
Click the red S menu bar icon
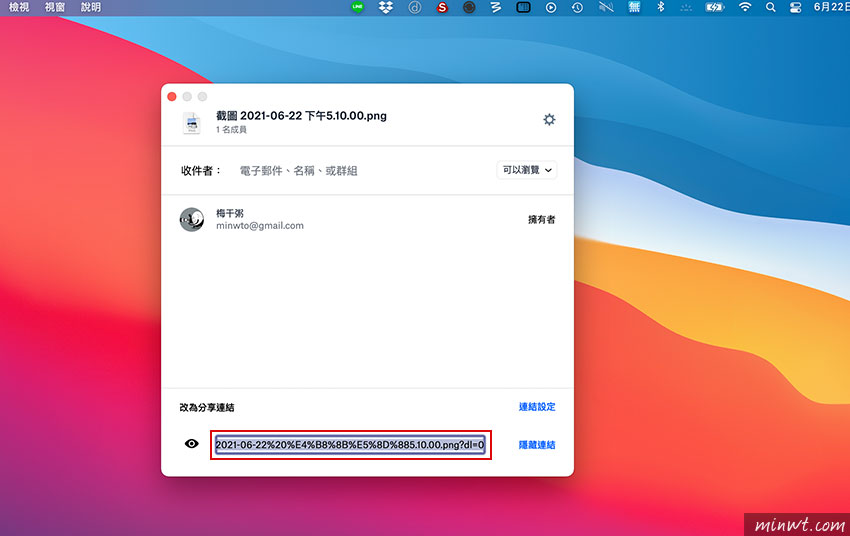pyautogui.click(x=442, y=7)
